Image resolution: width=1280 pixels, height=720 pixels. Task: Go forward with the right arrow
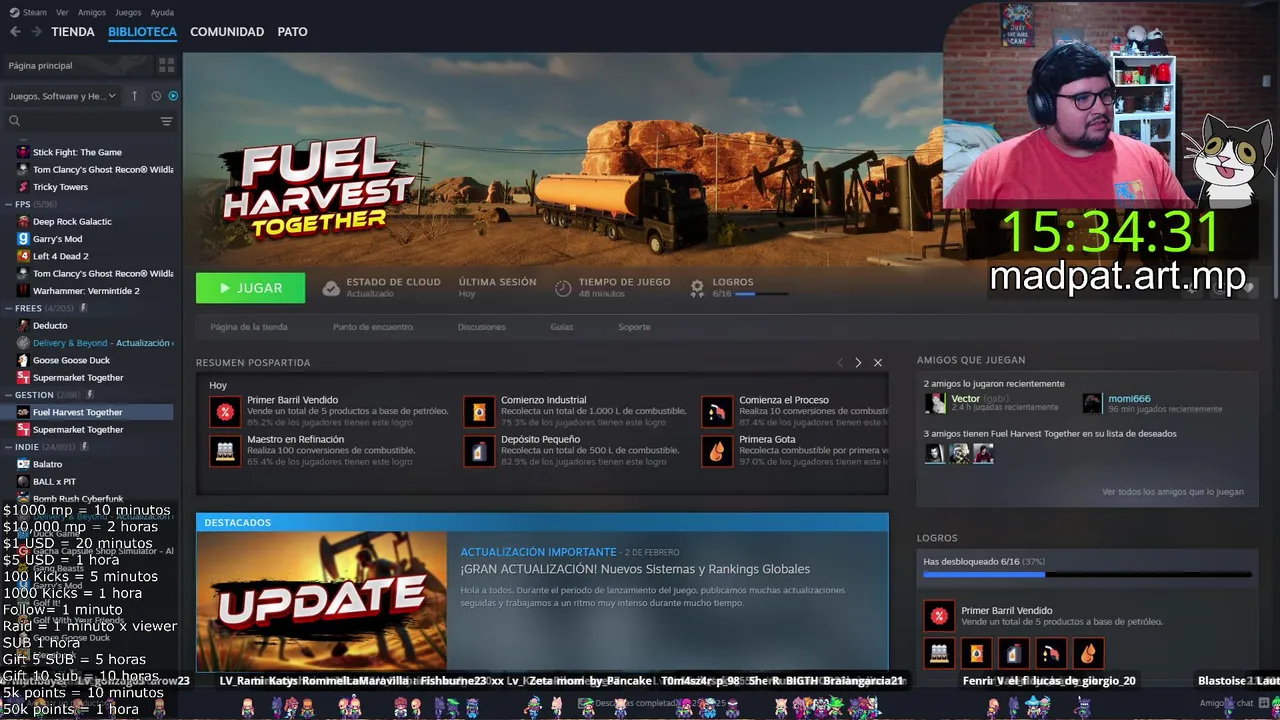36,32
